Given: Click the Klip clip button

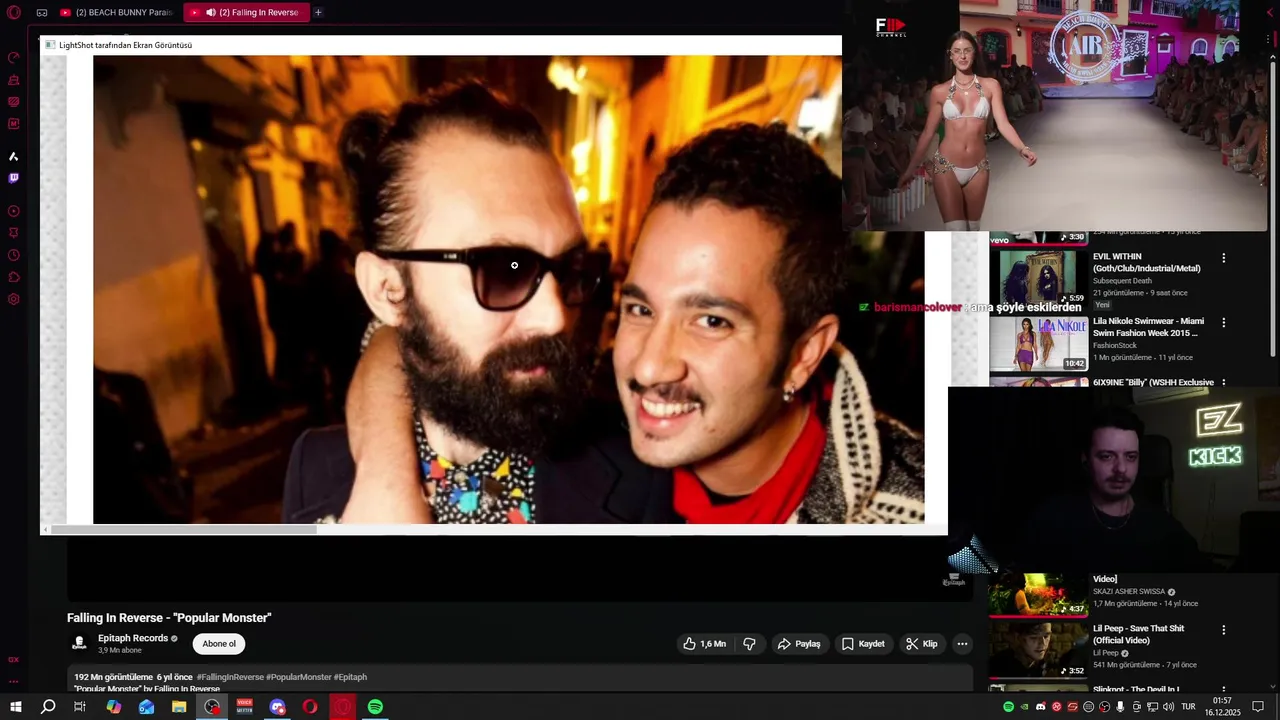Looking at the screenshot, I should point(921,644).
